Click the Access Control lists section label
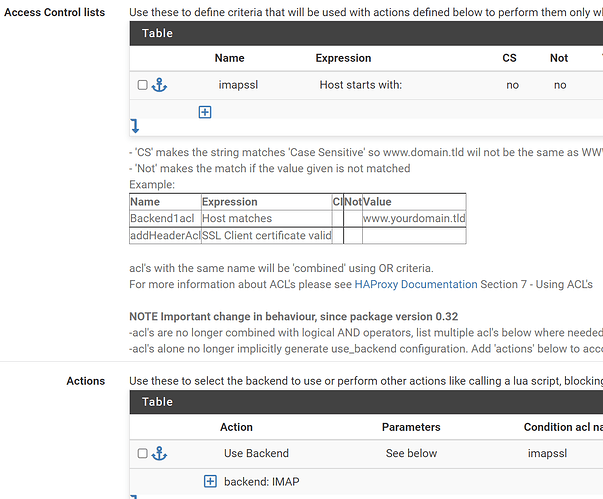This screenshot has height=499, width=603. (55, 12)
